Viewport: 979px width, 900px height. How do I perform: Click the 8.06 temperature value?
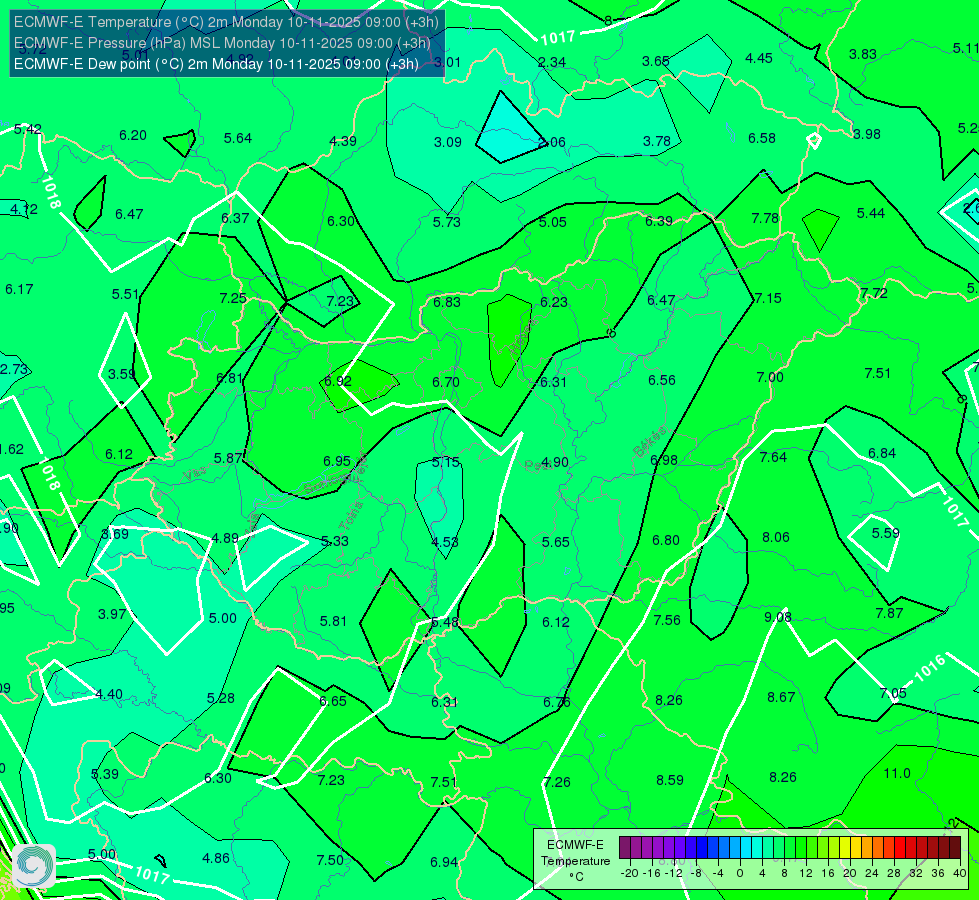tap(776, 537)
